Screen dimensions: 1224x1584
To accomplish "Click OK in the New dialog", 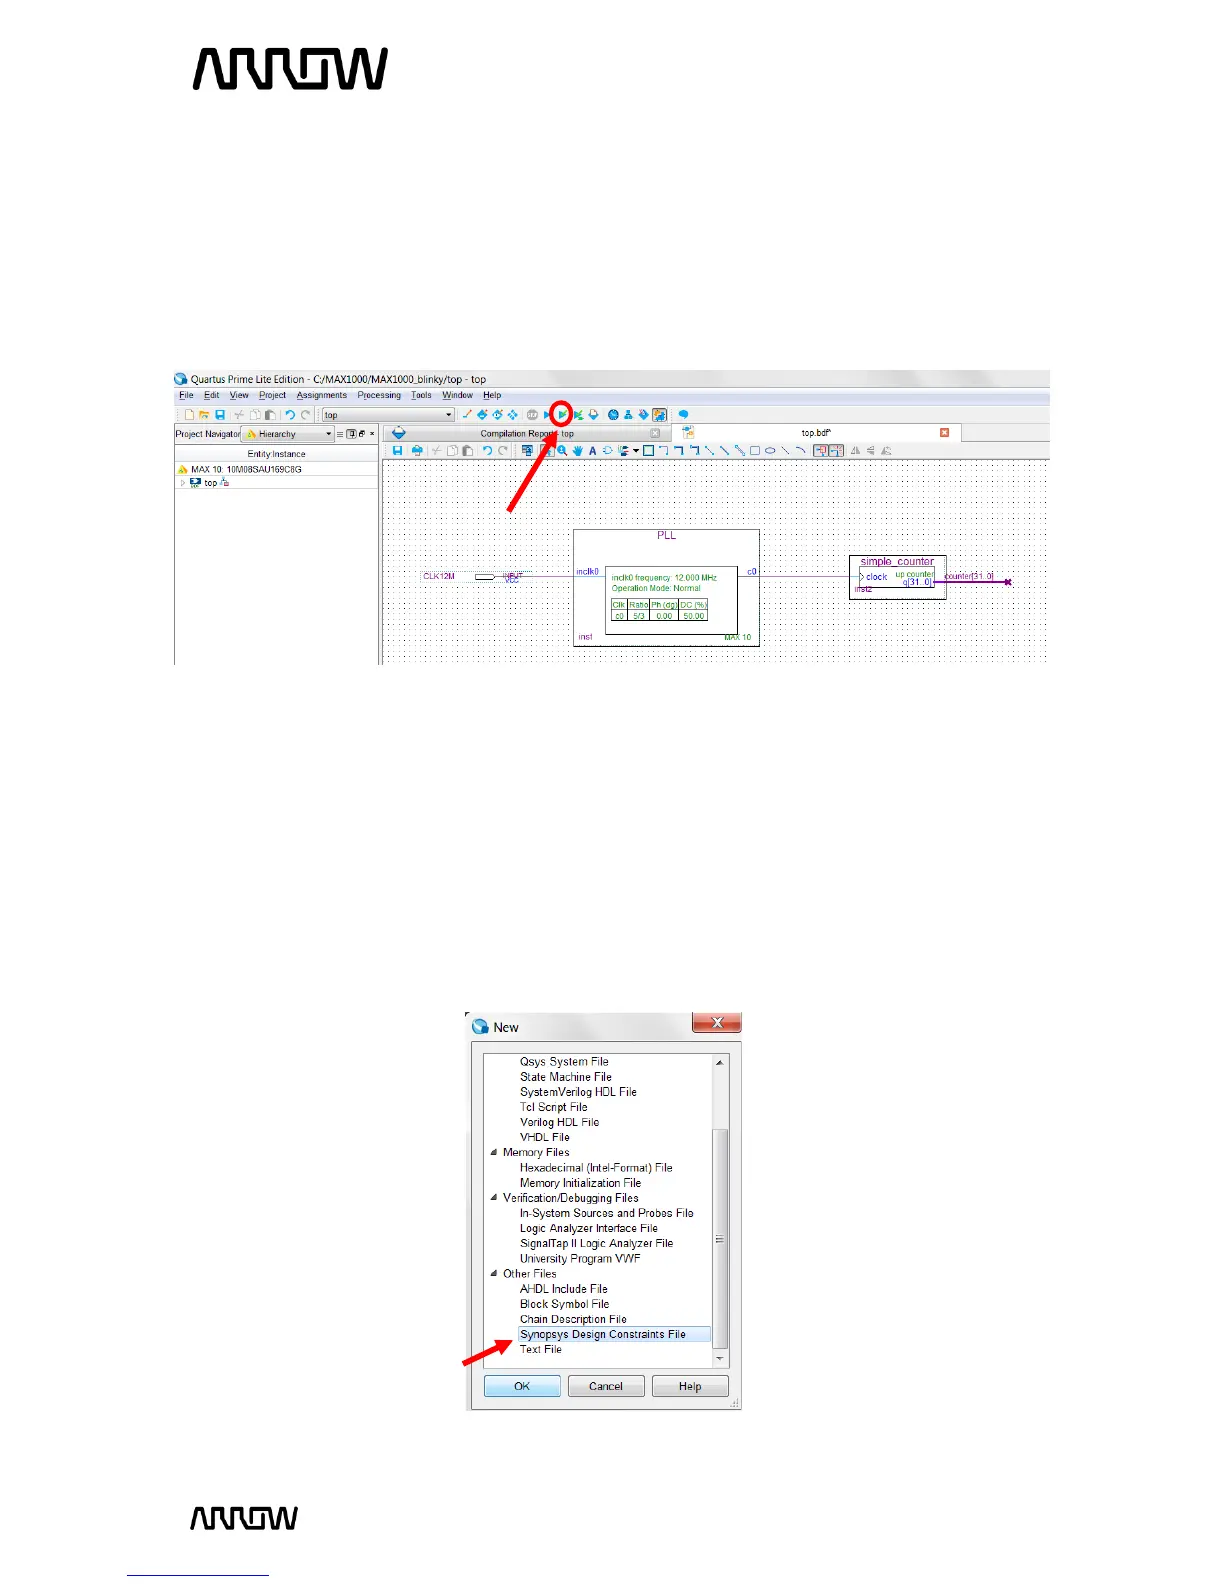I will coord(522,1386).
